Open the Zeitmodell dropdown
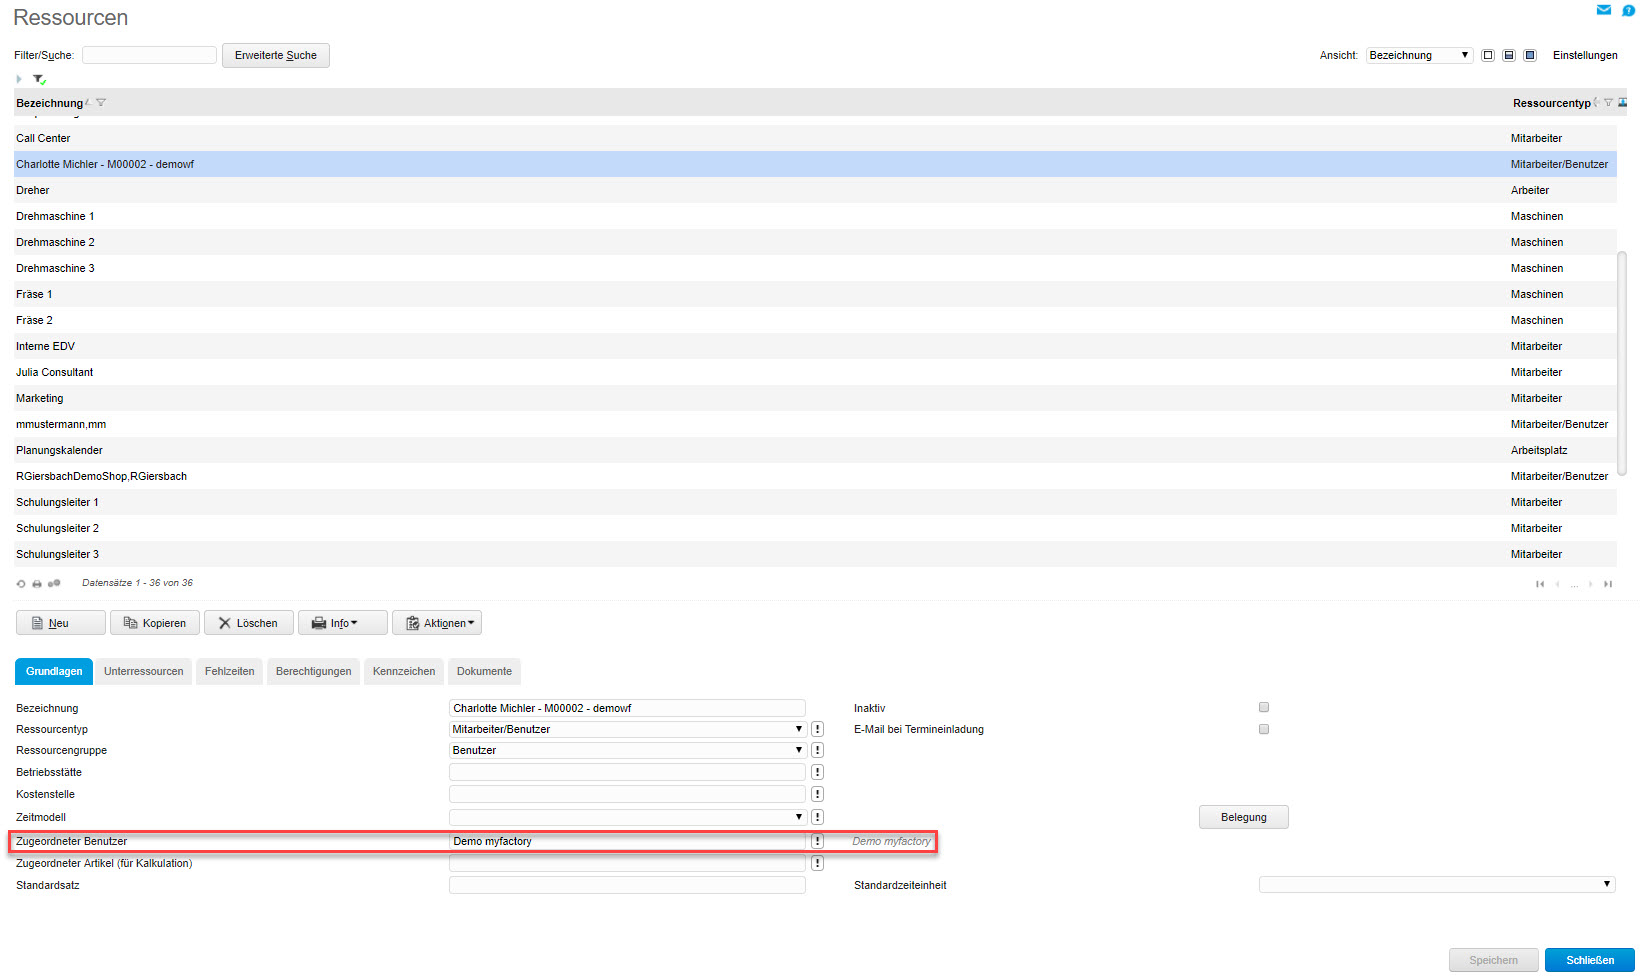The width and height of the screenshot is (1646, 976). pyautogui.click(x=627, y=817)
